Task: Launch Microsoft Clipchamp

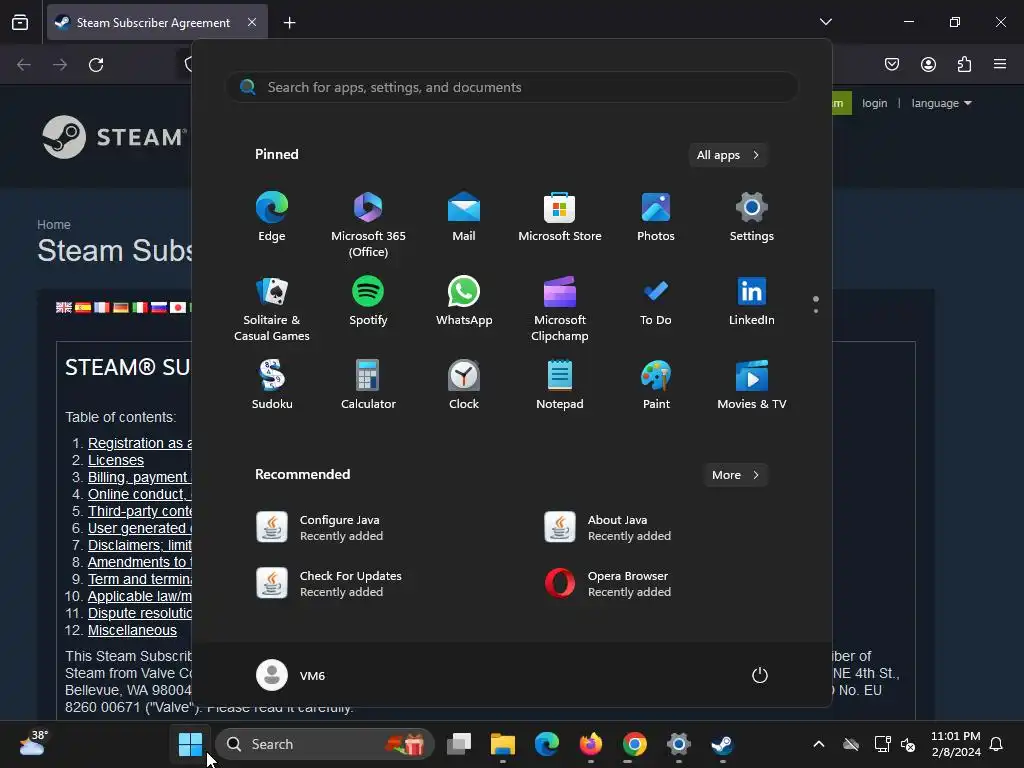Action: 560,308
